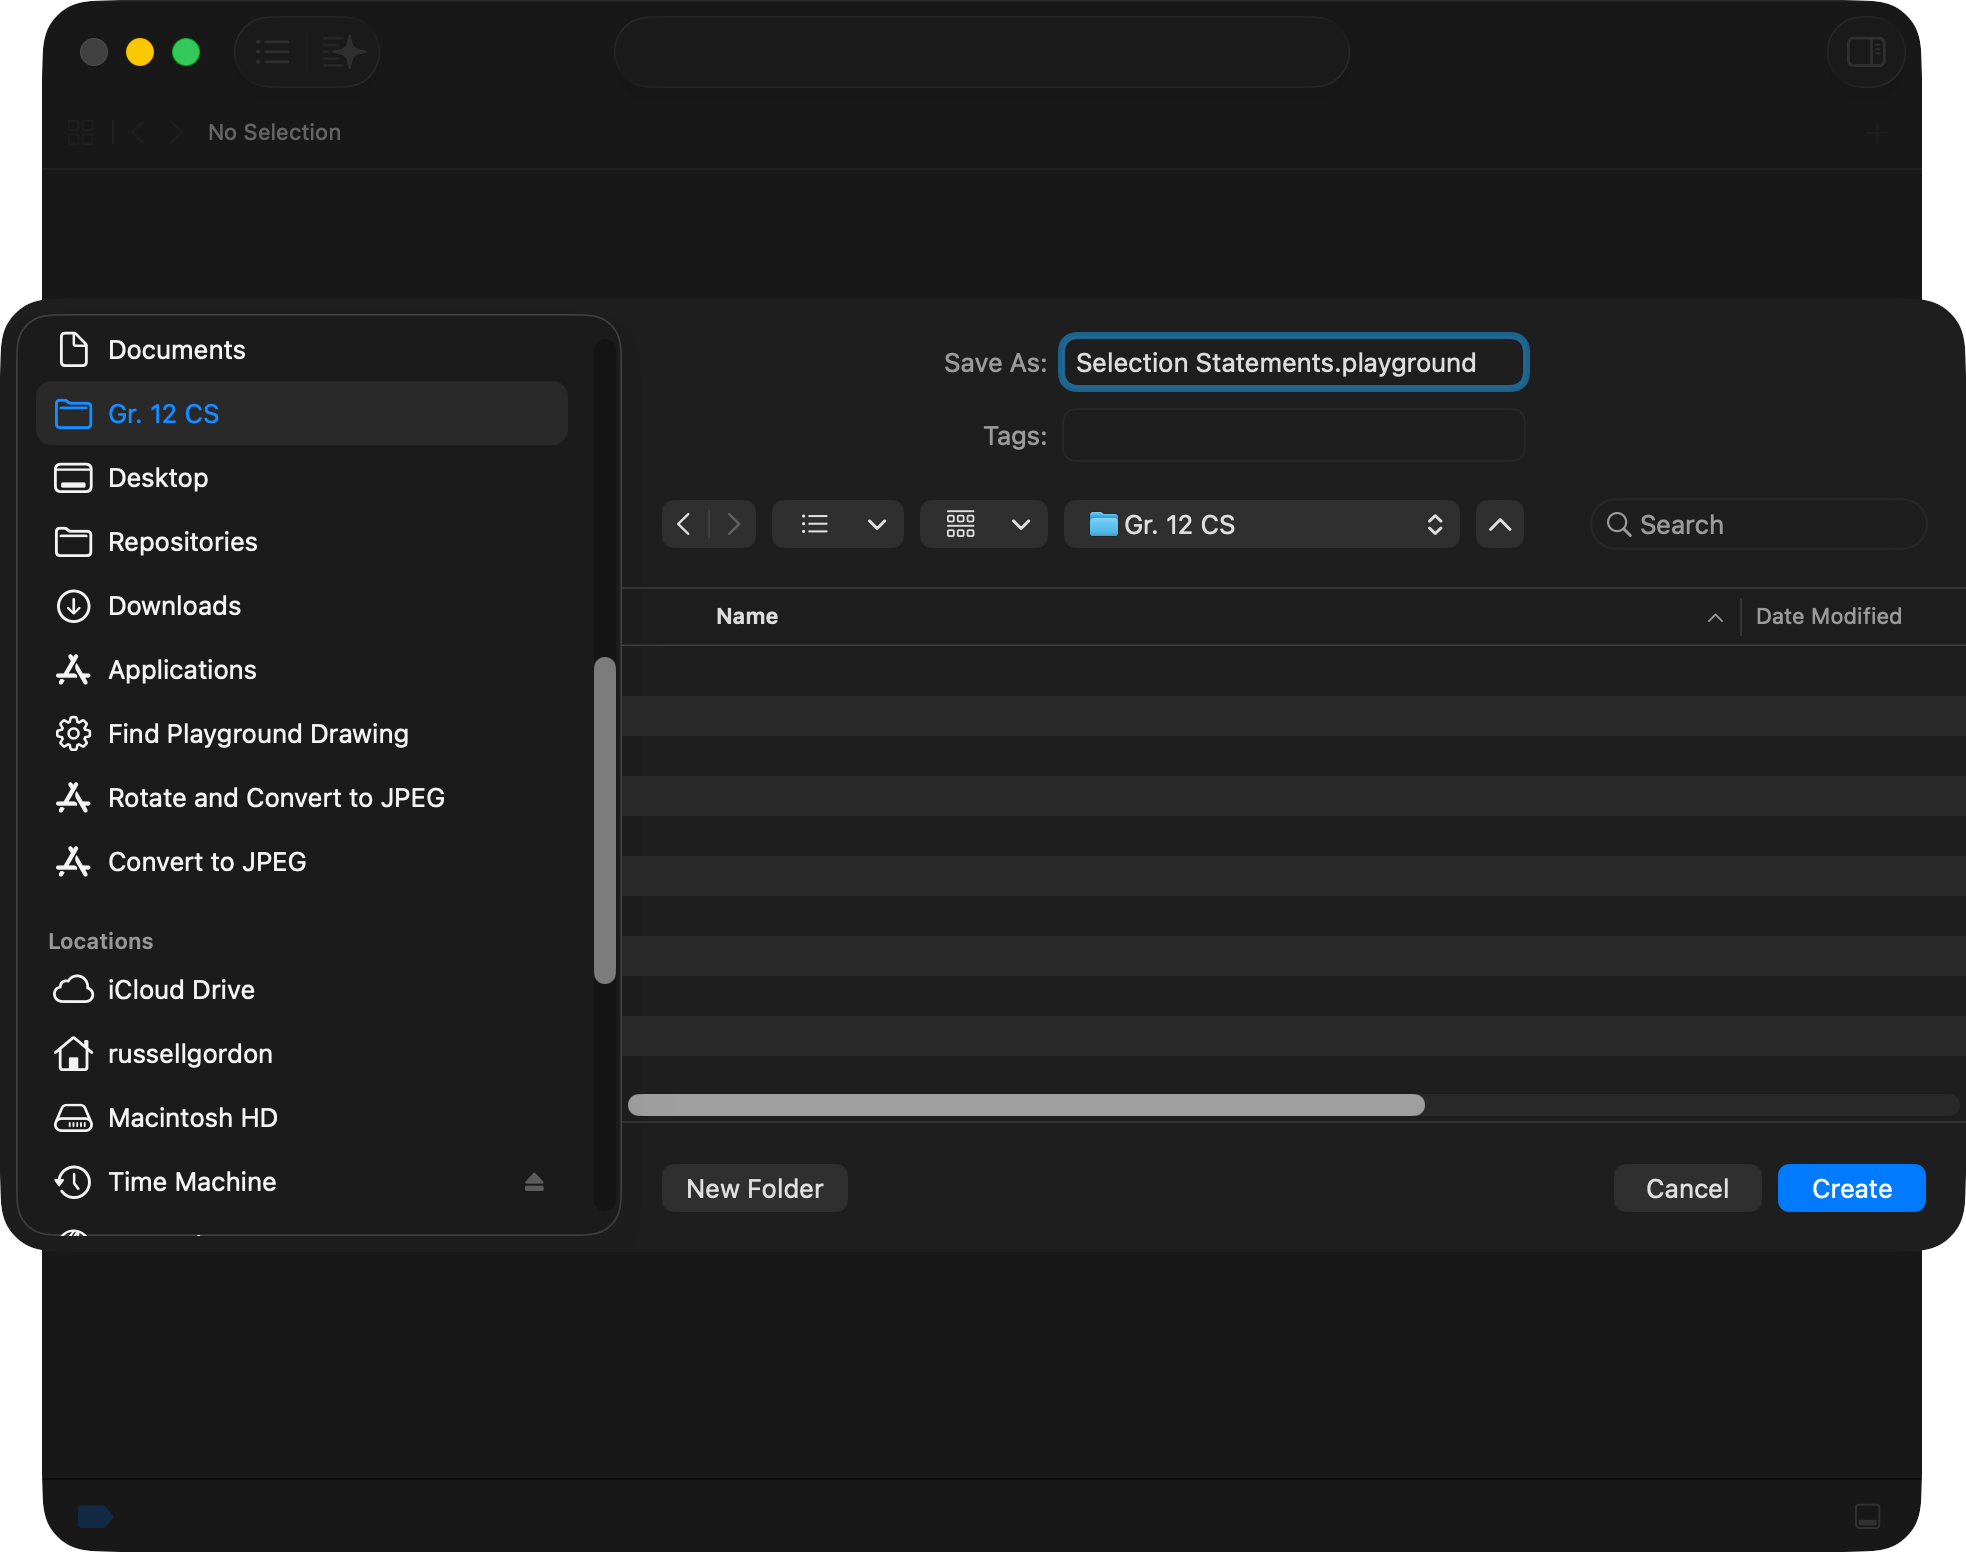Click the Create button

click(x=1851, y=1188)
